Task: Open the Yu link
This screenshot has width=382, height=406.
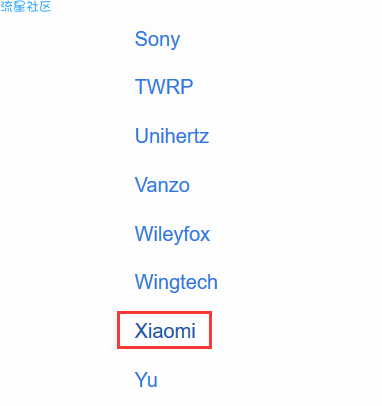Action: [x=146, y=380]
